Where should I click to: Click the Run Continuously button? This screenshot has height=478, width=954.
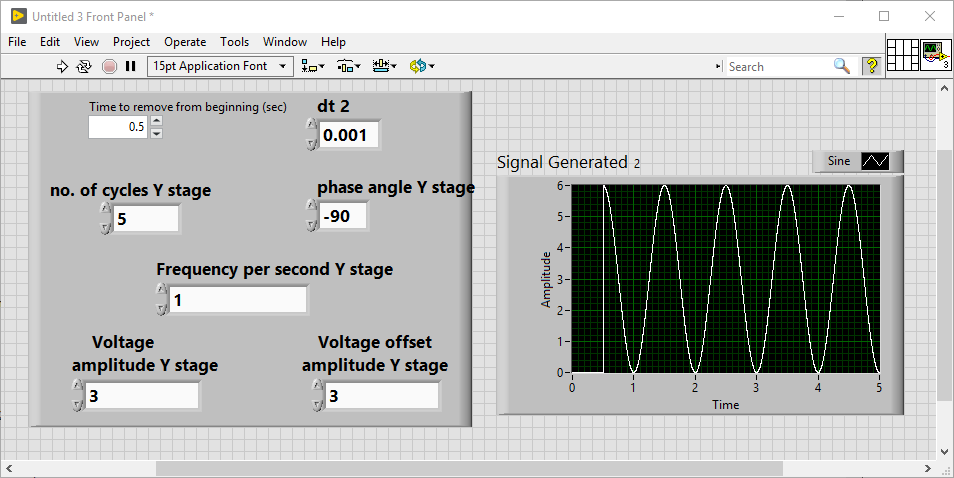pos(84,66)
